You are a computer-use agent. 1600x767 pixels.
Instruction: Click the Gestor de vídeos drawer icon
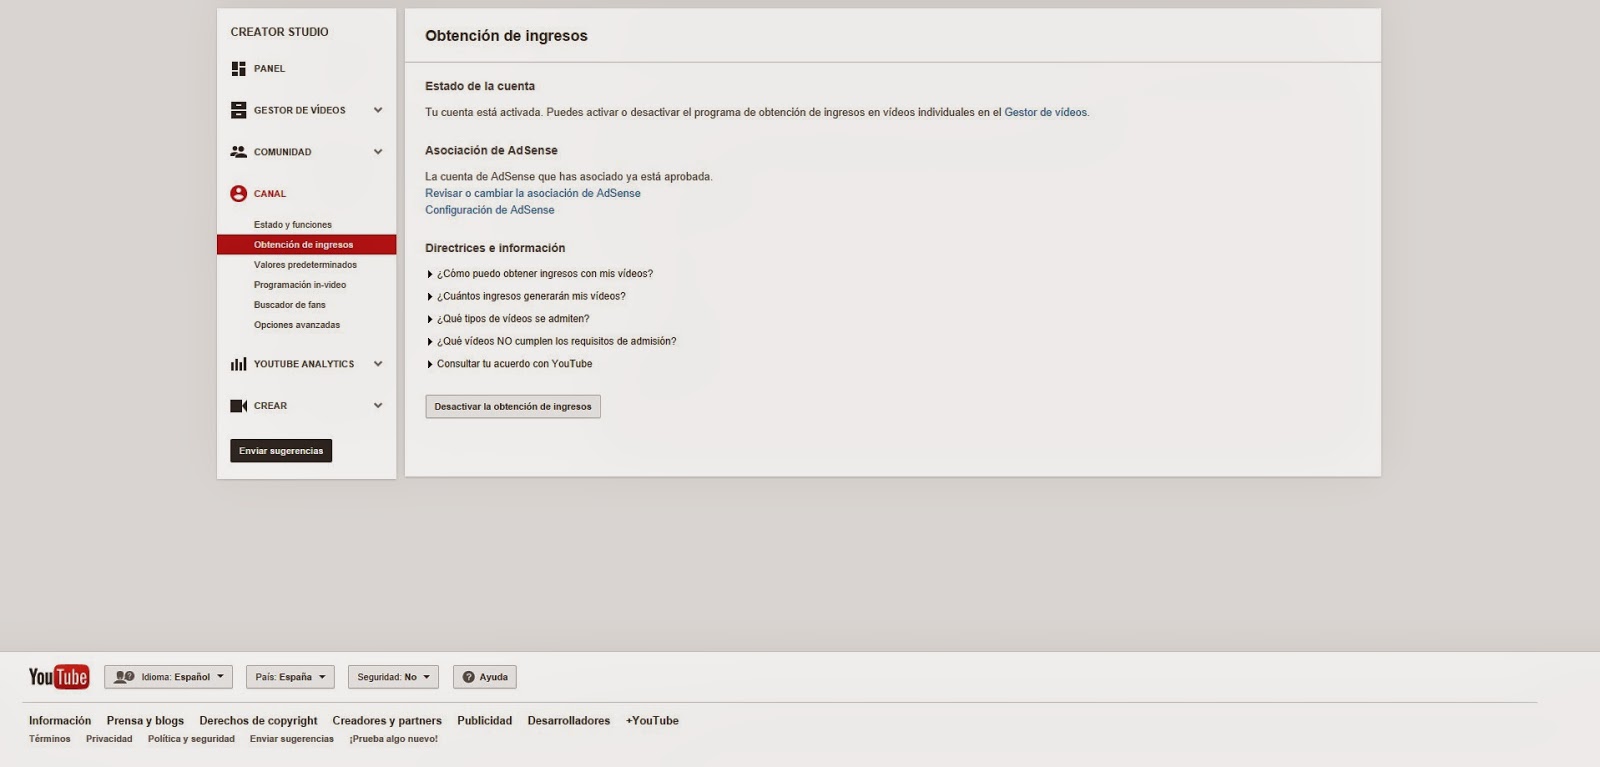tap(238, 110)
